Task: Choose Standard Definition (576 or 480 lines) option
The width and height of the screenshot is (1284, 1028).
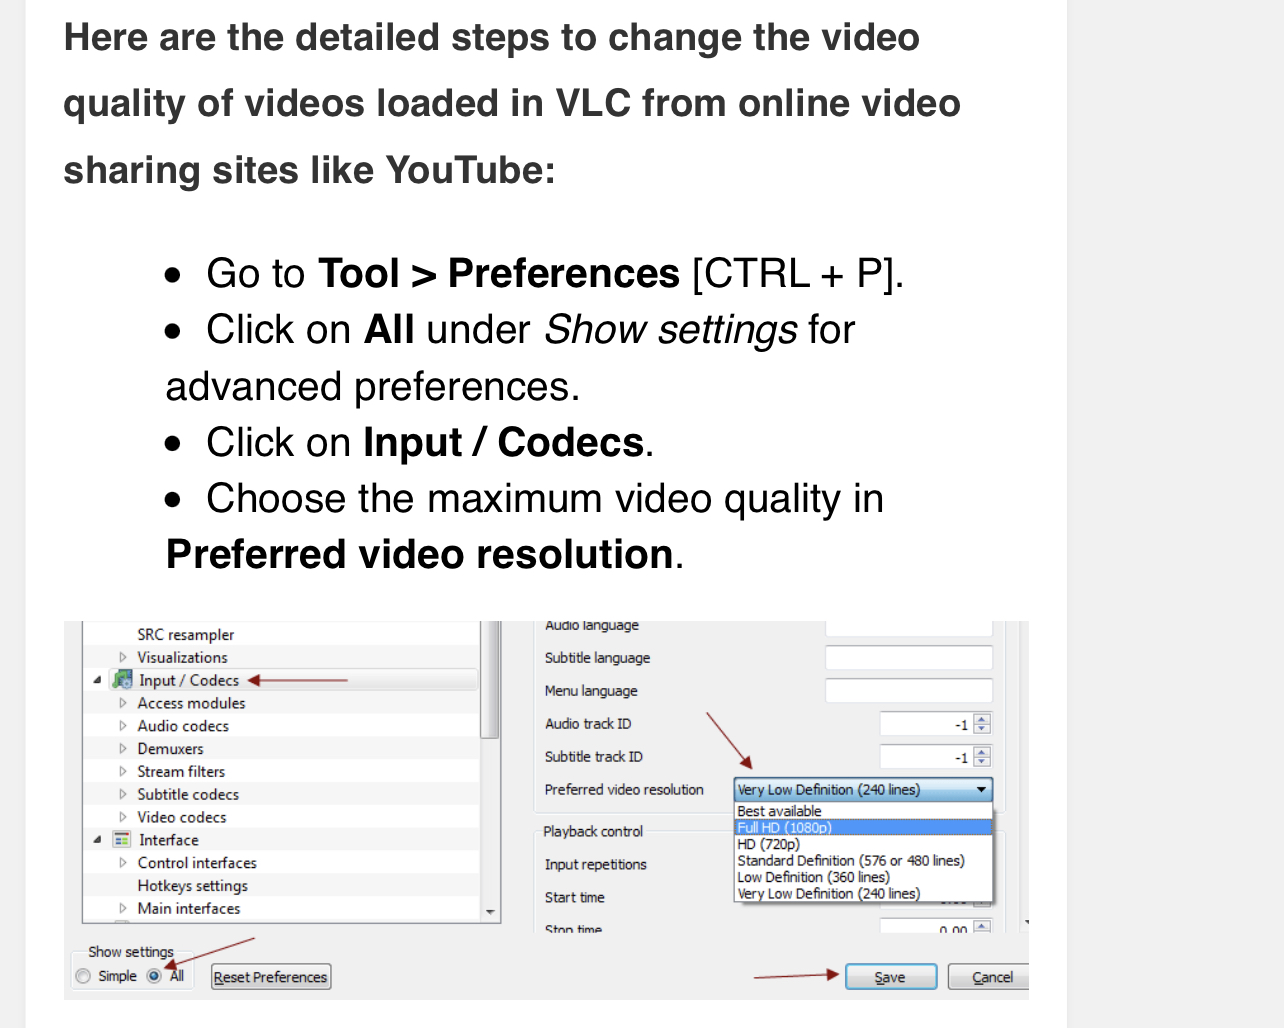Action: coord(864,860)
